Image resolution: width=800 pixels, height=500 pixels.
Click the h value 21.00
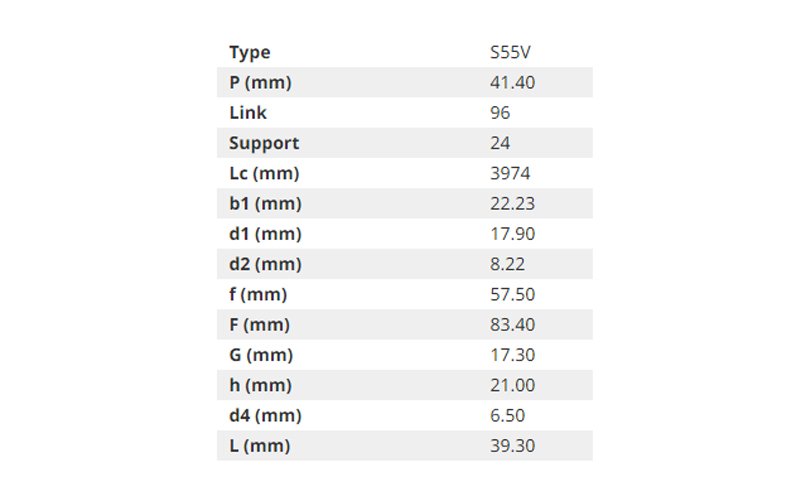pyautogui.click(x=512, y=385)
